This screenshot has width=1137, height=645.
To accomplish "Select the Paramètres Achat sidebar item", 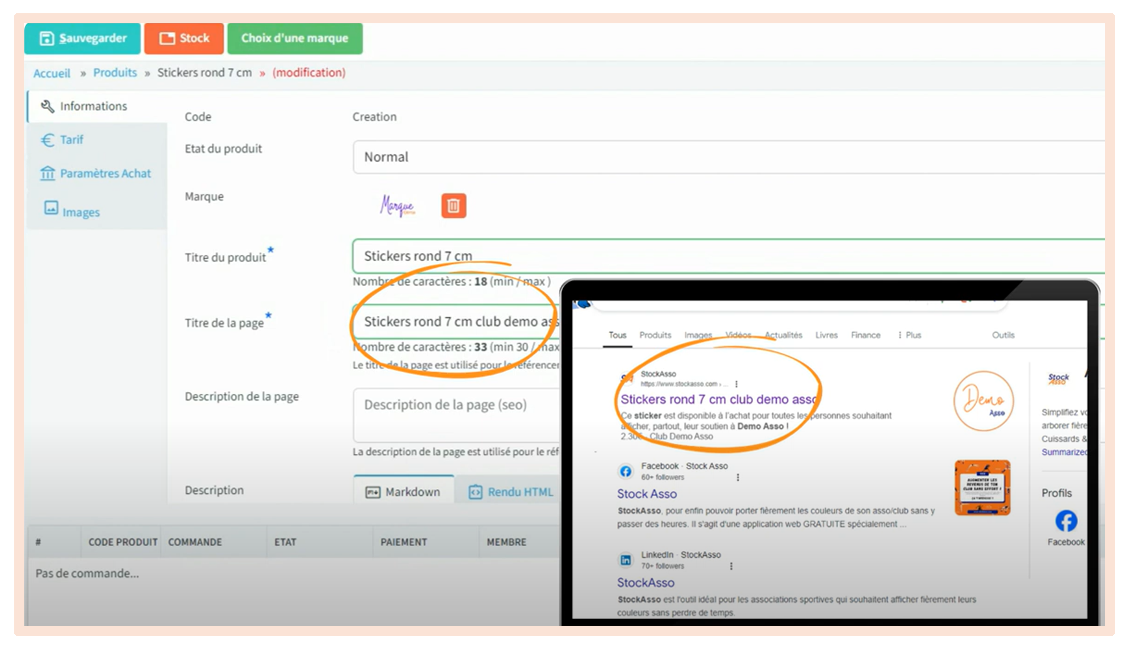I will 105,174.
